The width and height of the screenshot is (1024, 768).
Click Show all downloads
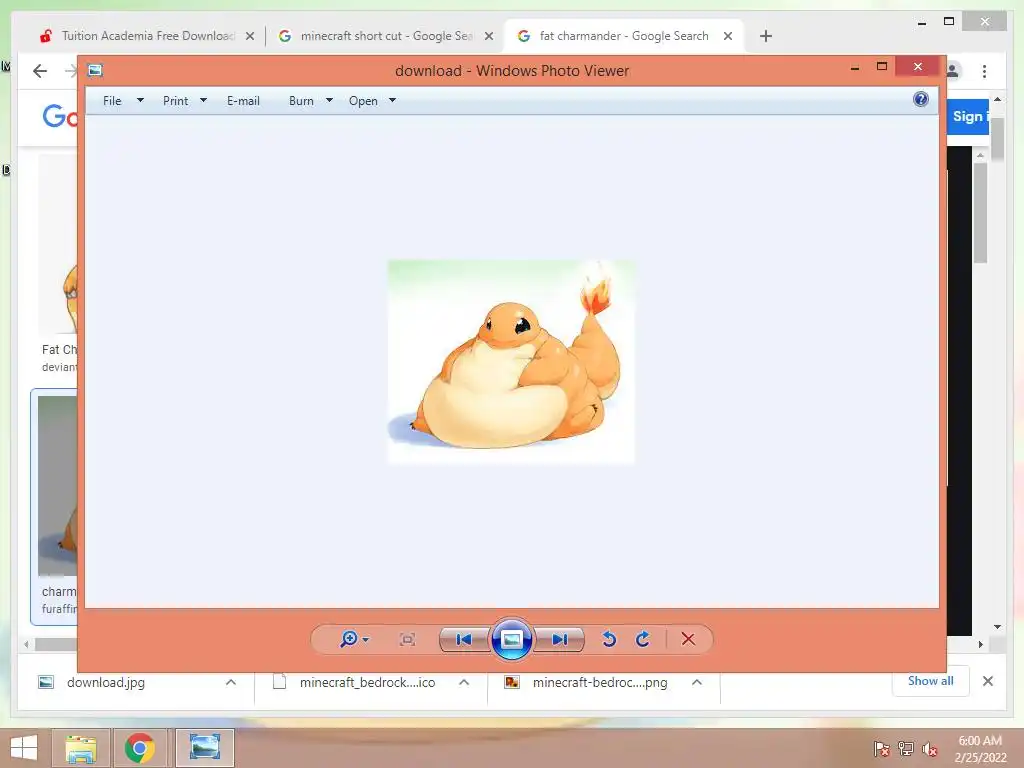point(931,681)
